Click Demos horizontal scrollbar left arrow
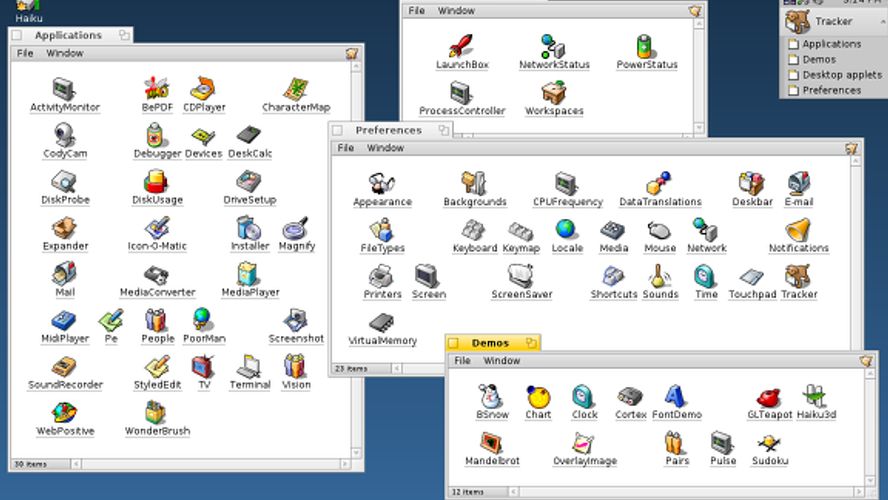 coord(513,492)
